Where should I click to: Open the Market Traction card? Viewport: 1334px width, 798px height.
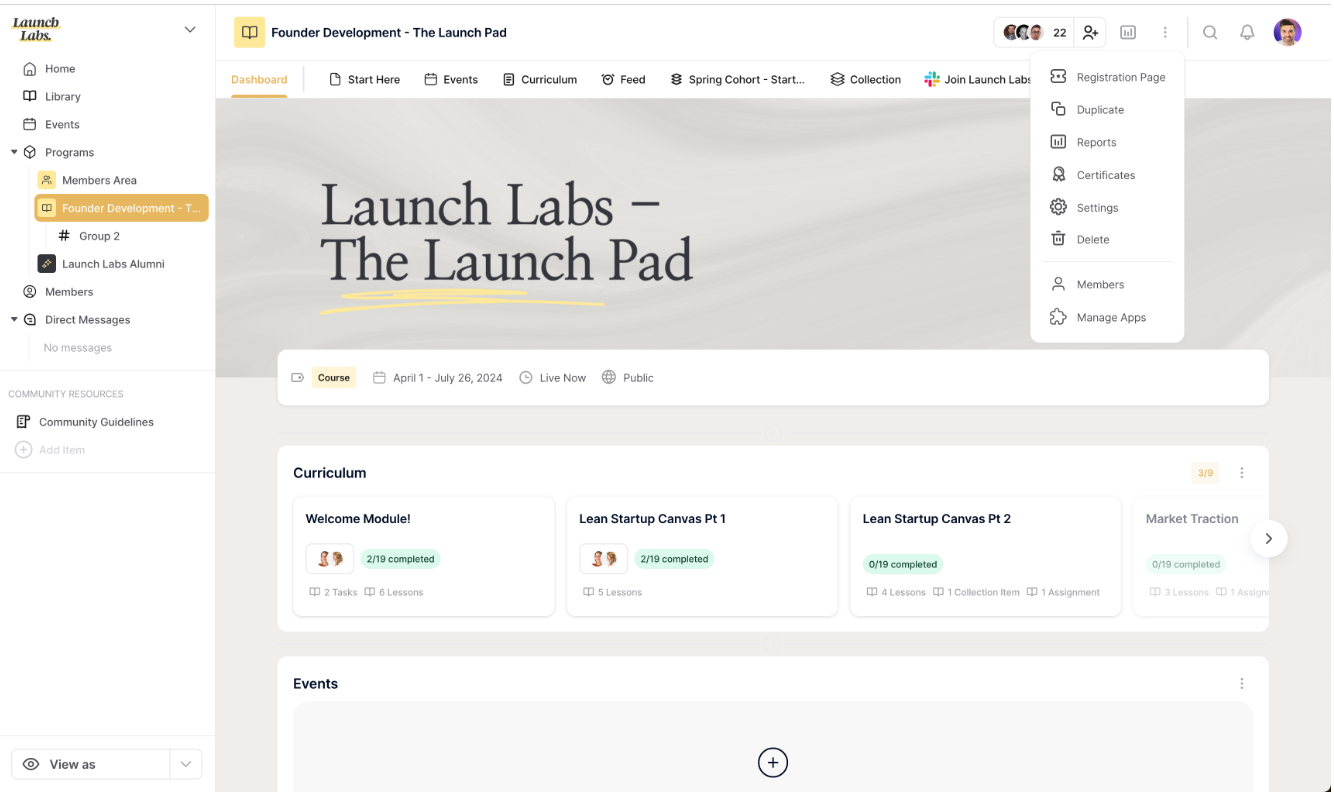pos(1200,556)
